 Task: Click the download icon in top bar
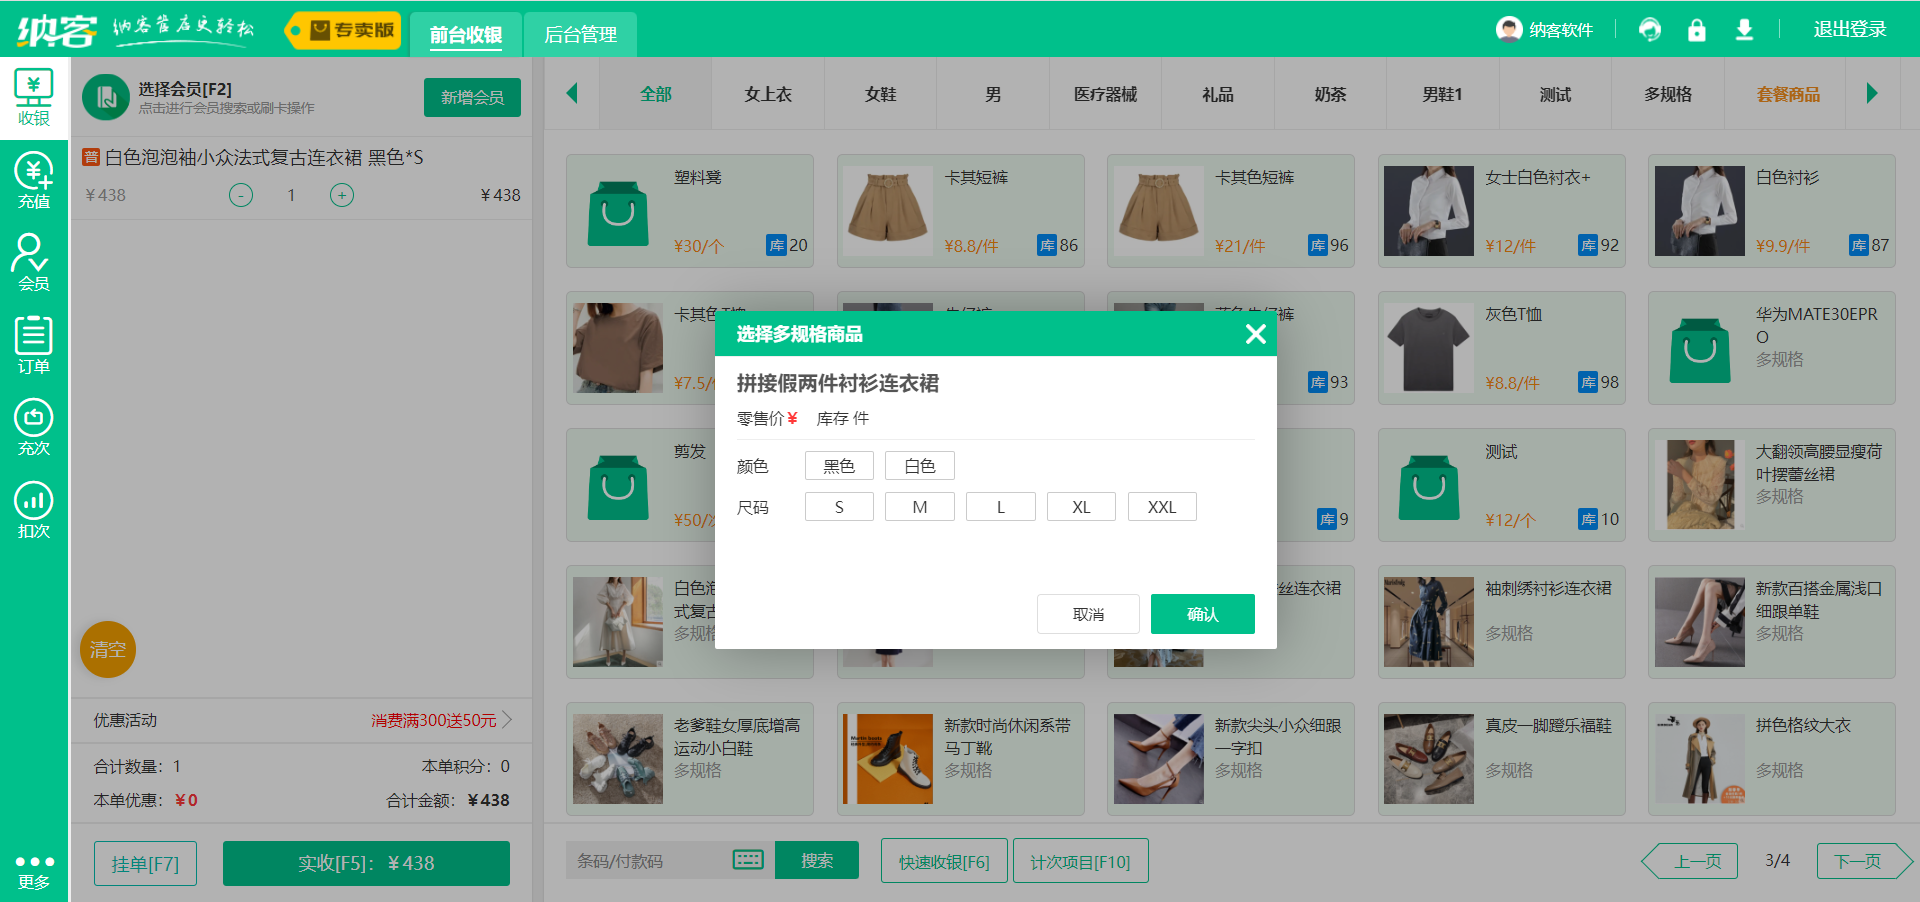point(1744,30)
